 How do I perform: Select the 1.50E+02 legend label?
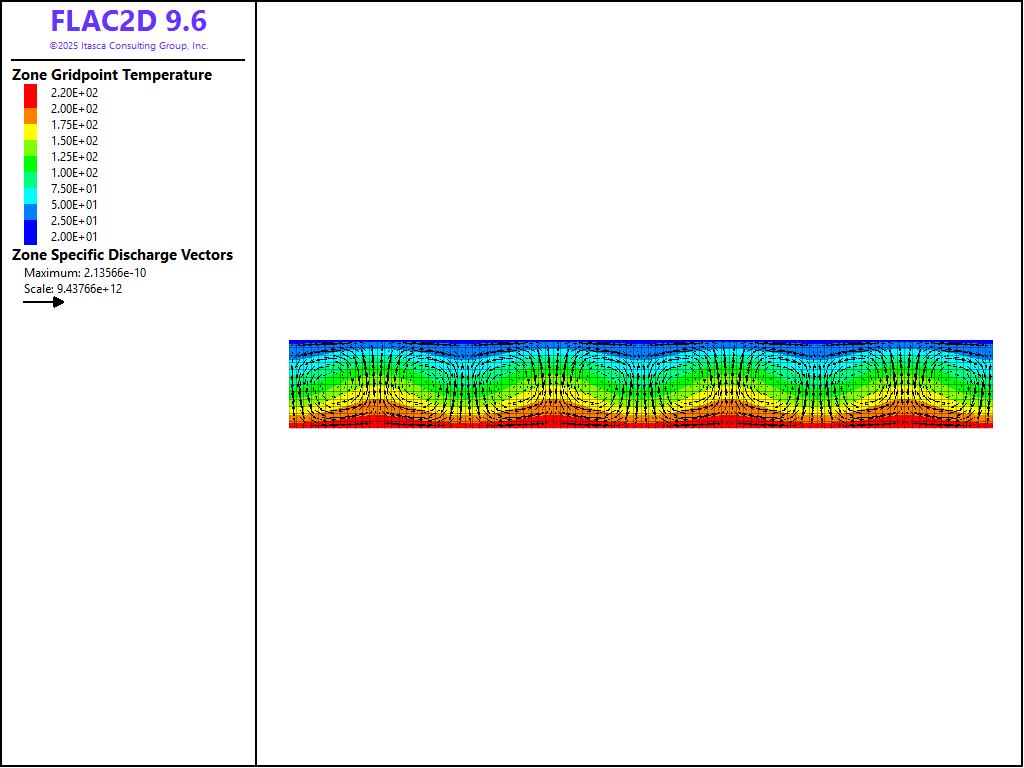click(x=74, y=141)
